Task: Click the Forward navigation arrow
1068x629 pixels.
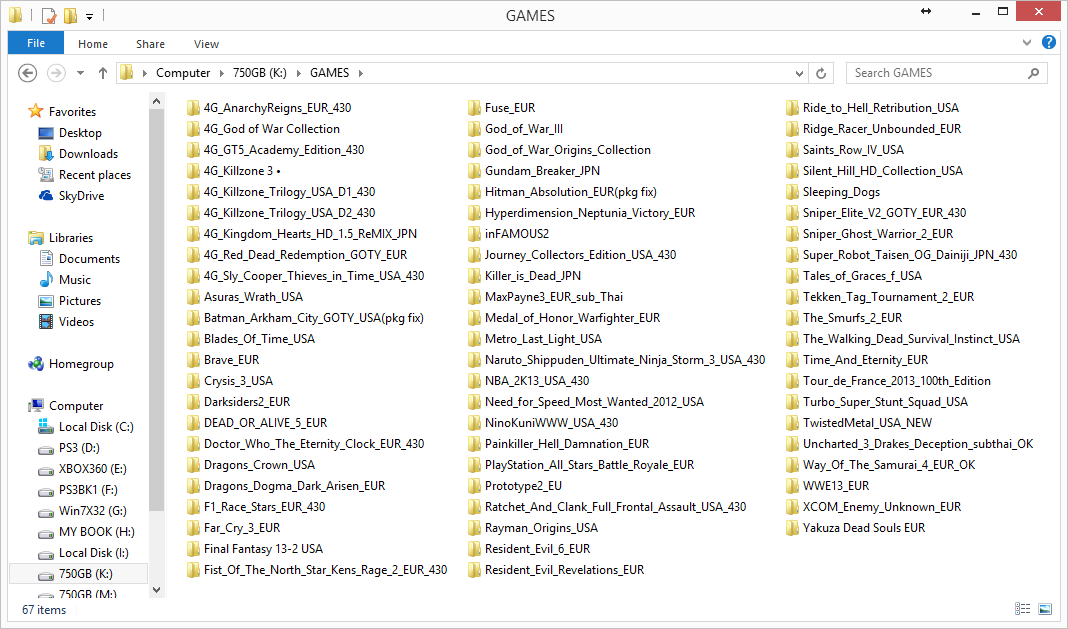Action: (56, 73)
